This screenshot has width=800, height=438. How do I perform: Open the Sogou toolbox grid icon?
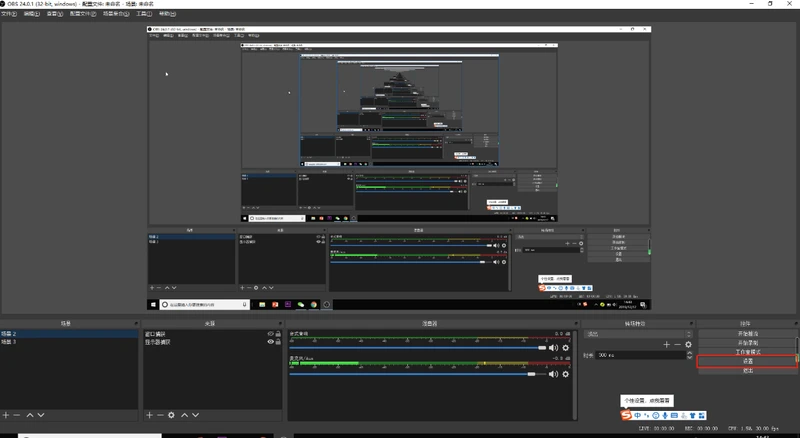pyautogui.click(x=702, y=416)
